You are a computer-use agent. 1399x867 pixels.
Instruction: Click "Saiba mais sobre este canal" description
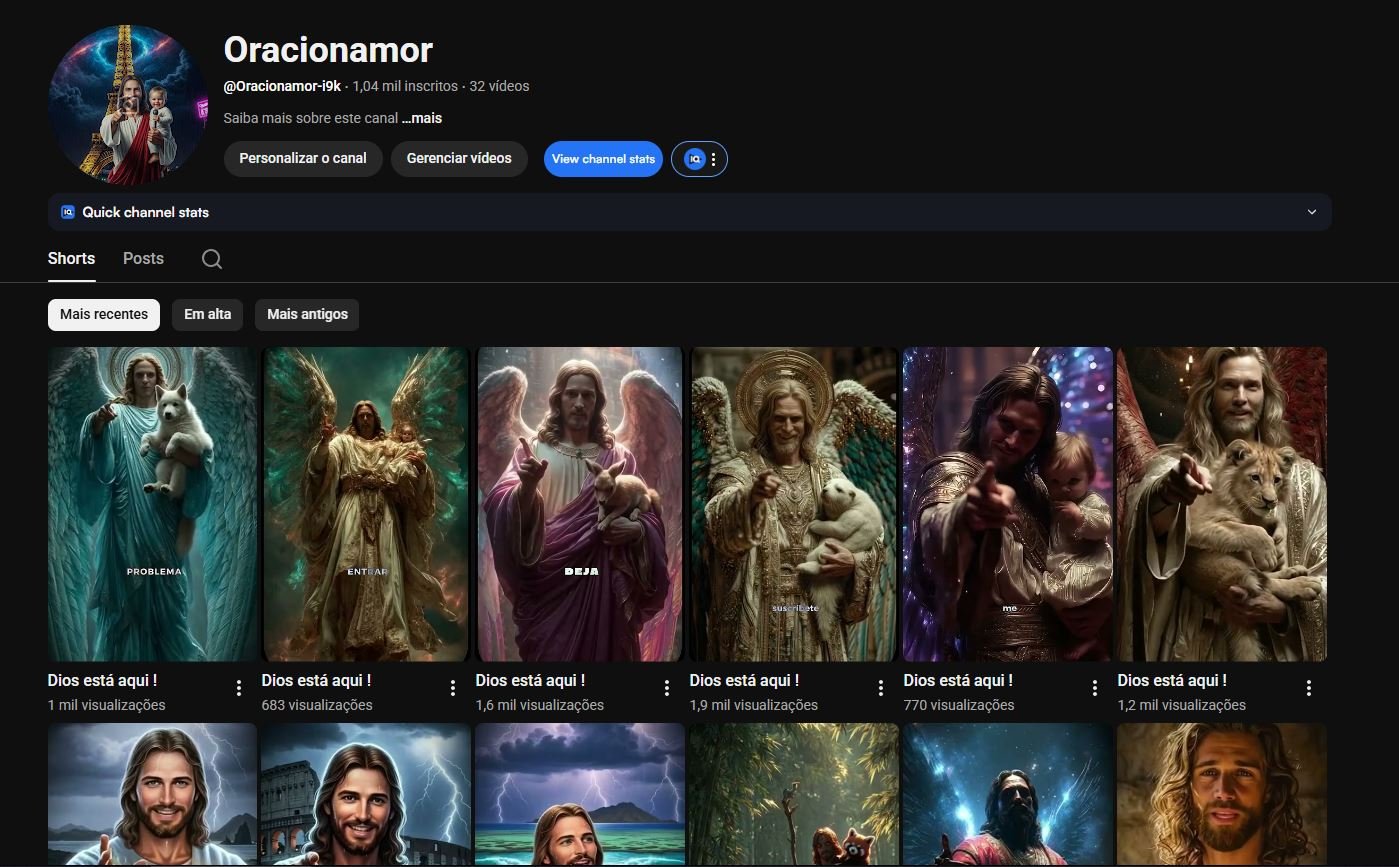pos(311,118)
